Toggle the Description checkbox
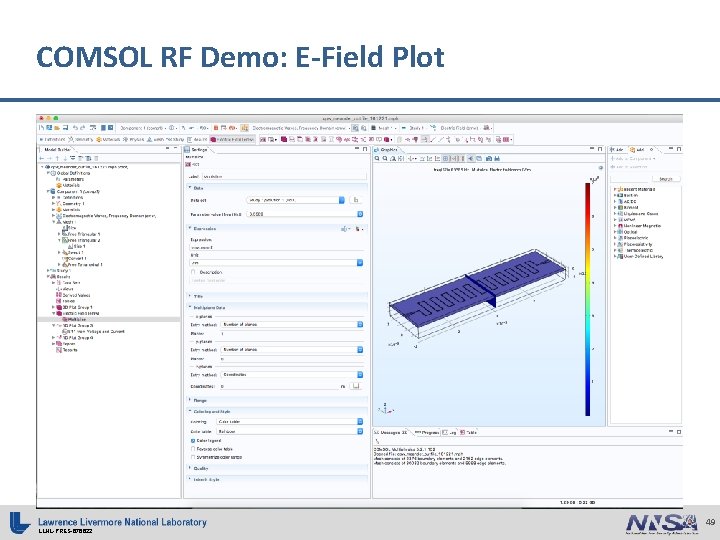 click(x=193, y=272)
